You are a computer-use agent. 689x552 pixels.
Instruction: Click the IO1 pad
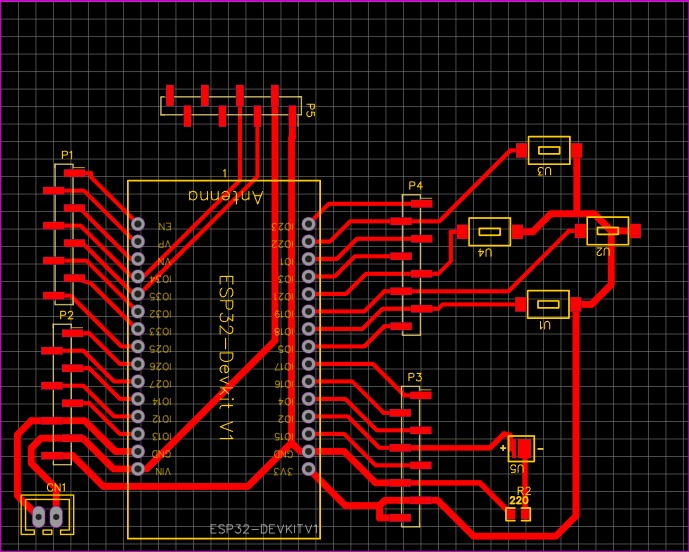click(308, 259)
